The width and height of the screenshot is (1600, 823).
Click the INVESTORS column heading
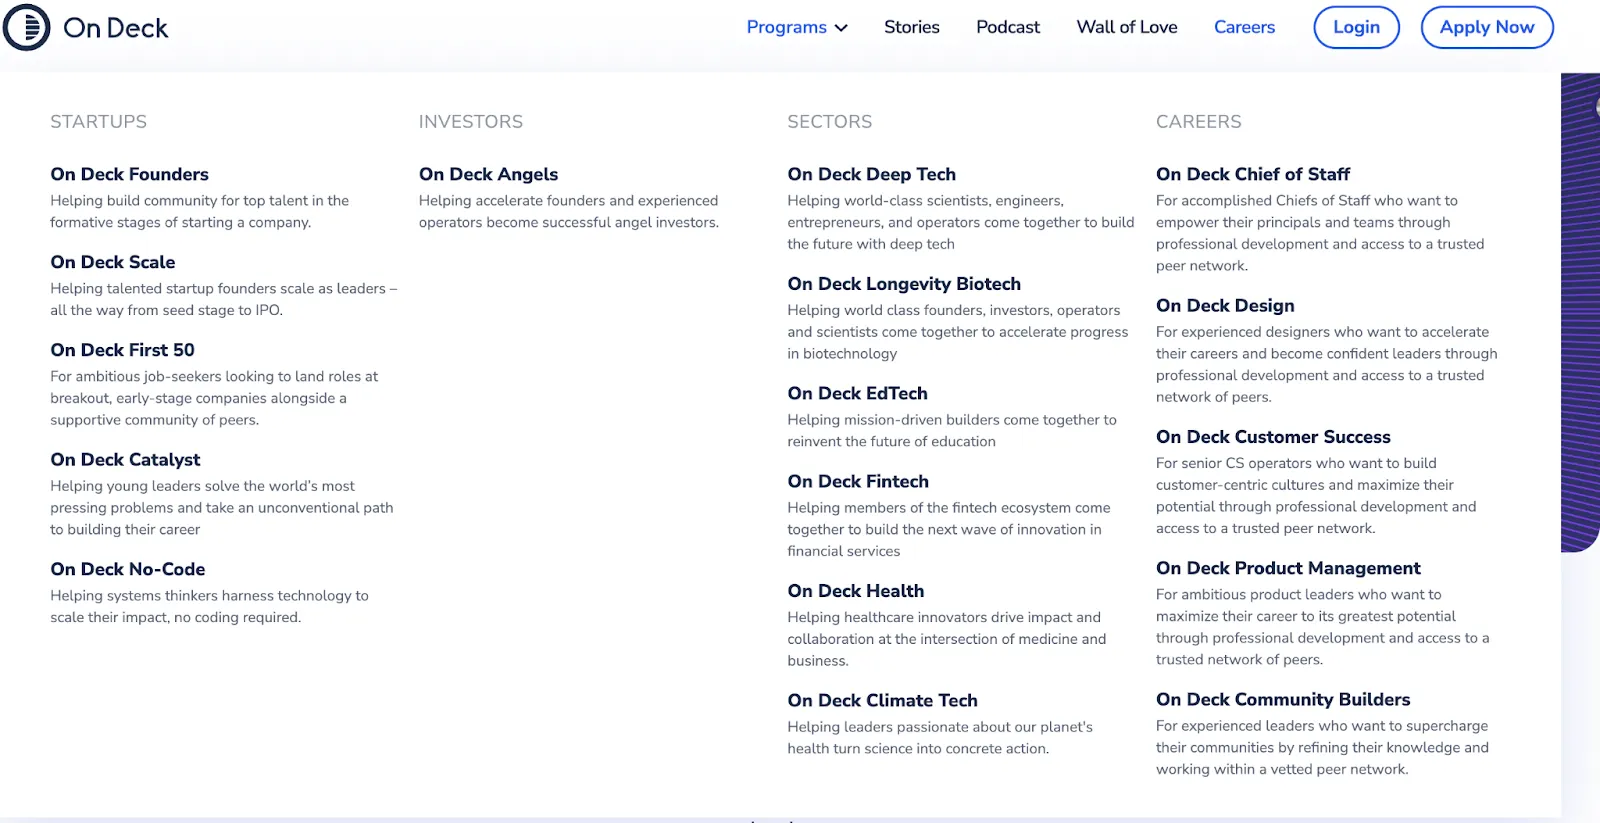click(x=471, y=122)
